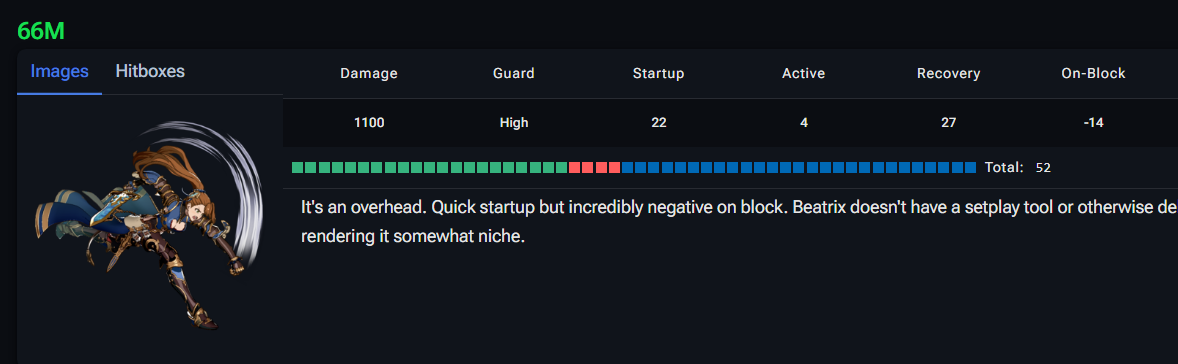
Task: Click the green startup frames segment
Action: coord(430,167)
